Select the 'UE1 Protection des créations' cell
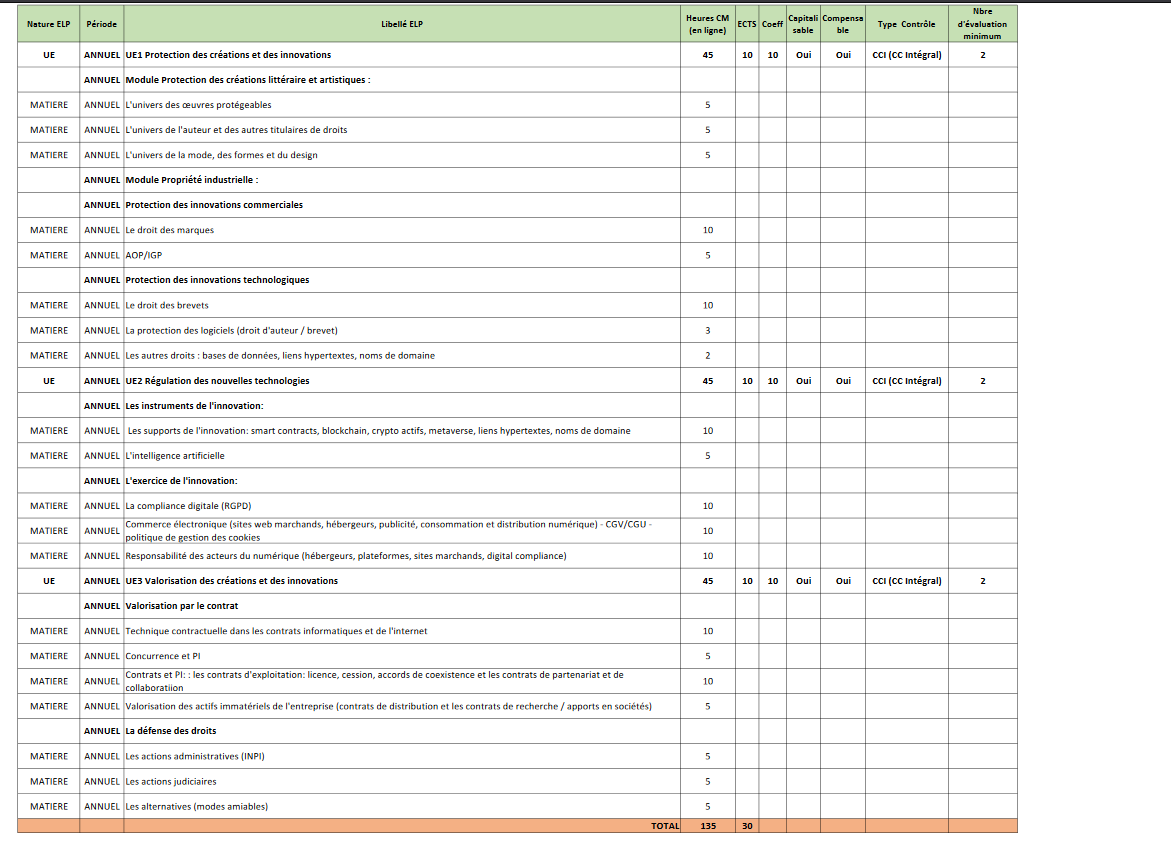 [x=228, y=55]
